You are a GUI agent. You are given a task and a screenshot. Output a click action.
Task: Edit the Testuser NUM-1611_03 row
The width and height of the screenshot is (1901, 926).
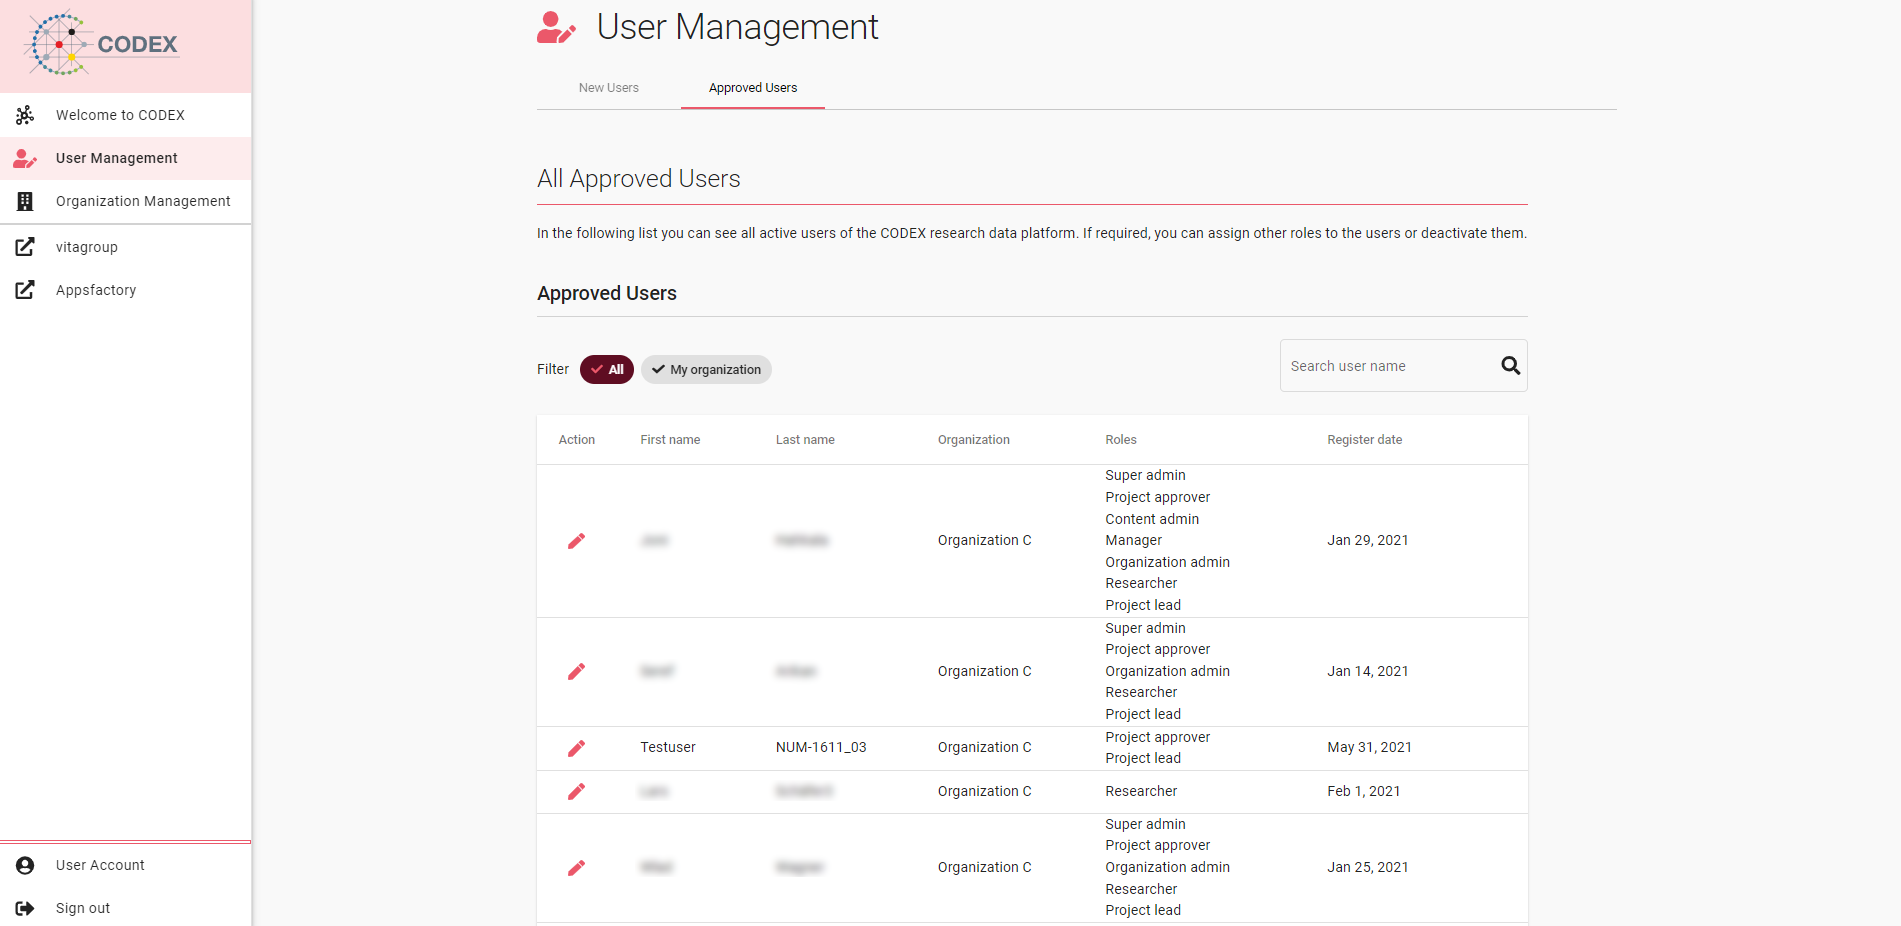pos(576,748)
